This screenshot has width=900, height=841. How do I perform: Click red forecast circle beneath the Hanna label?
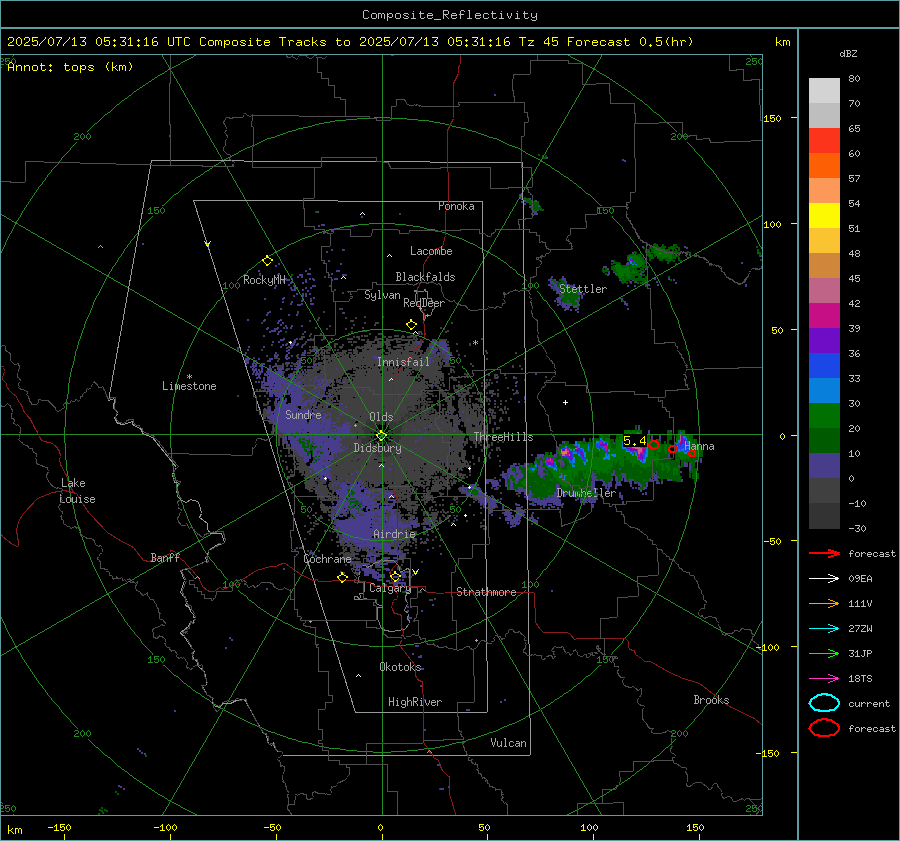pyautogui.click(x=692, y=454)
